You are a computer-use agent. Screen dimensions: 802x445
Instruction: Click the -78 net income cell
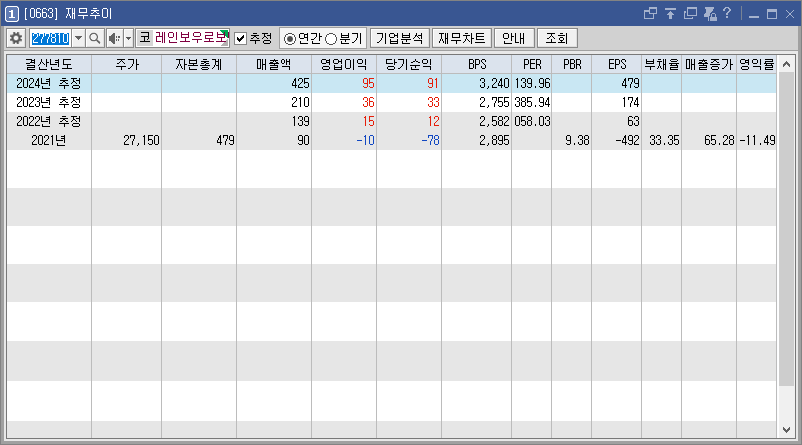pos(409,140)
